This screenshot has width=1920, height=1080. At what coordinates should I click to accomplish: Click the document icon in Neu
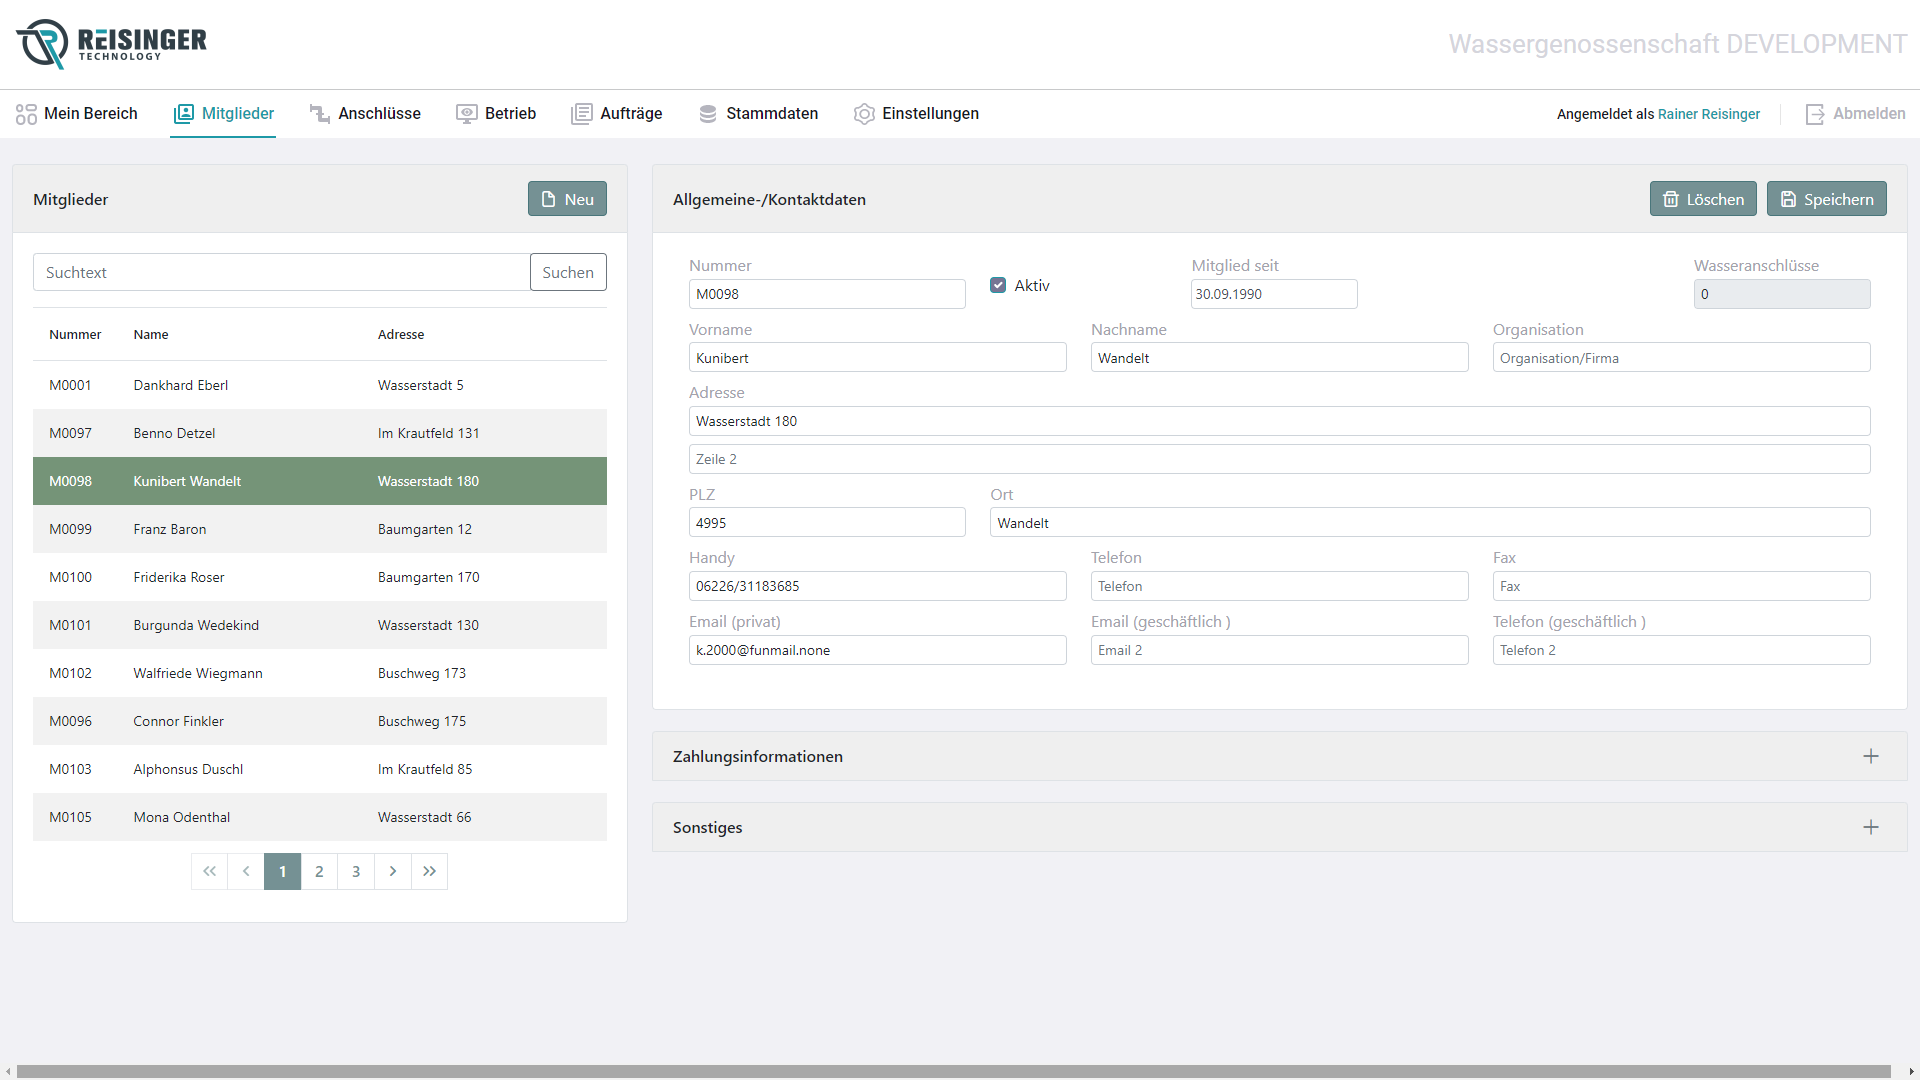[x=549, y=199]
